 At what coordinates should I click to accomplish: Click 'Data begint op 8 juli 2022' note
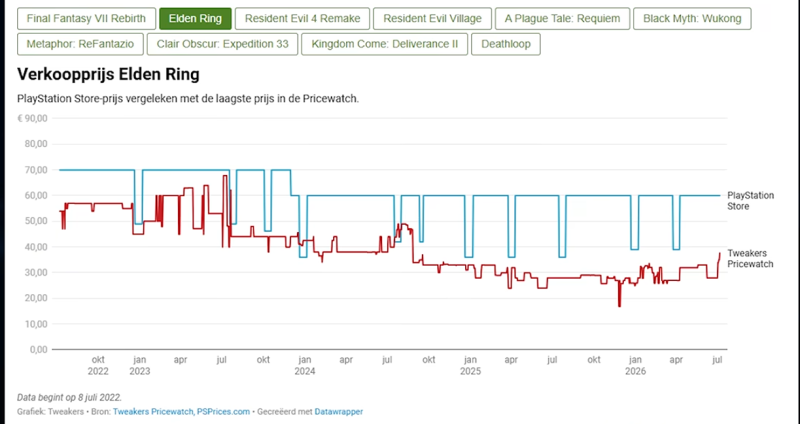coord(69,397)
